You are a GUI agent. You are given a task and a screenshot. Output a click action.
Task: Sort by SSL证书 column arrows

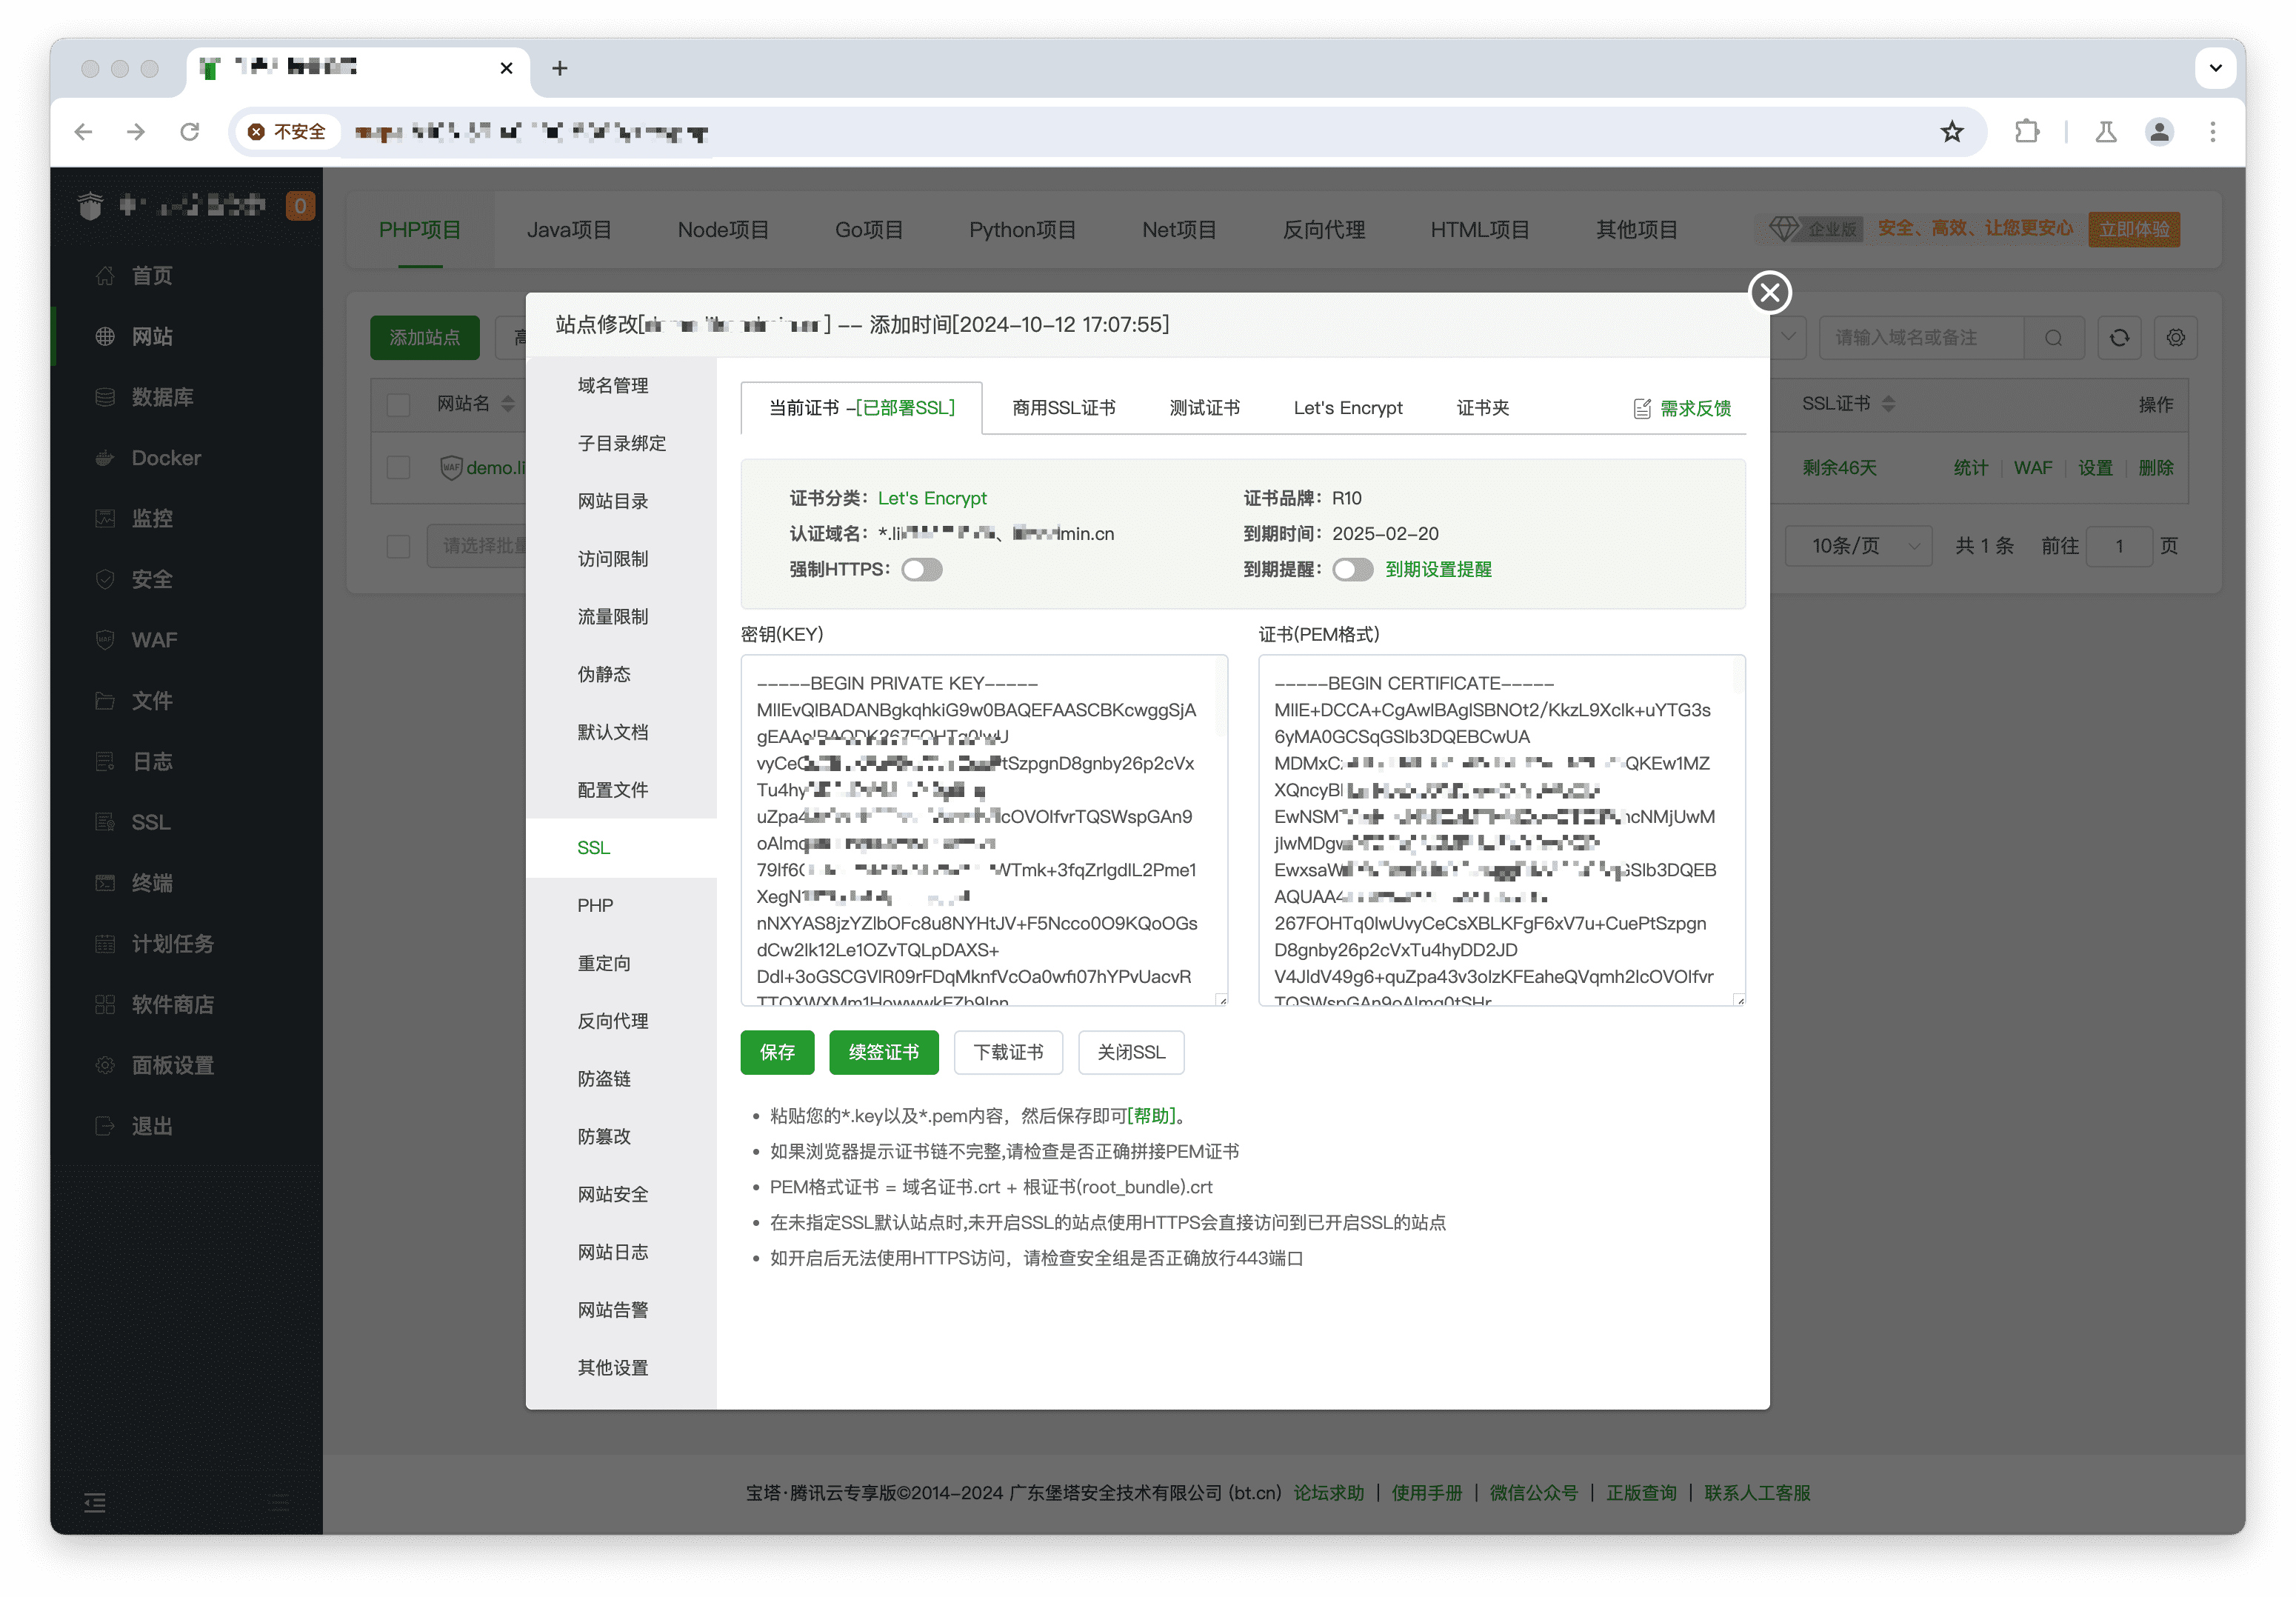1888,405
